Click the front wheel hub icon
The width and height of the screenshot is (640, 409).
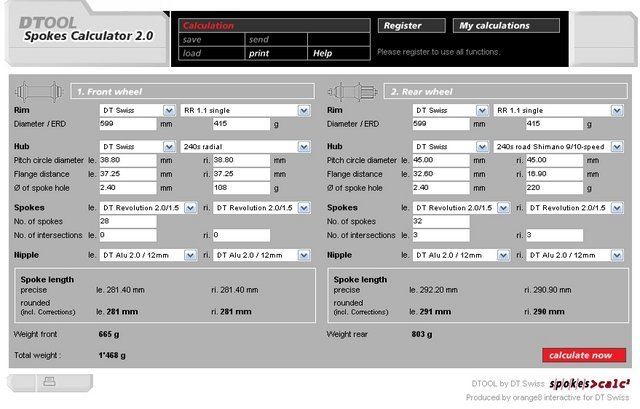(39, 91)
